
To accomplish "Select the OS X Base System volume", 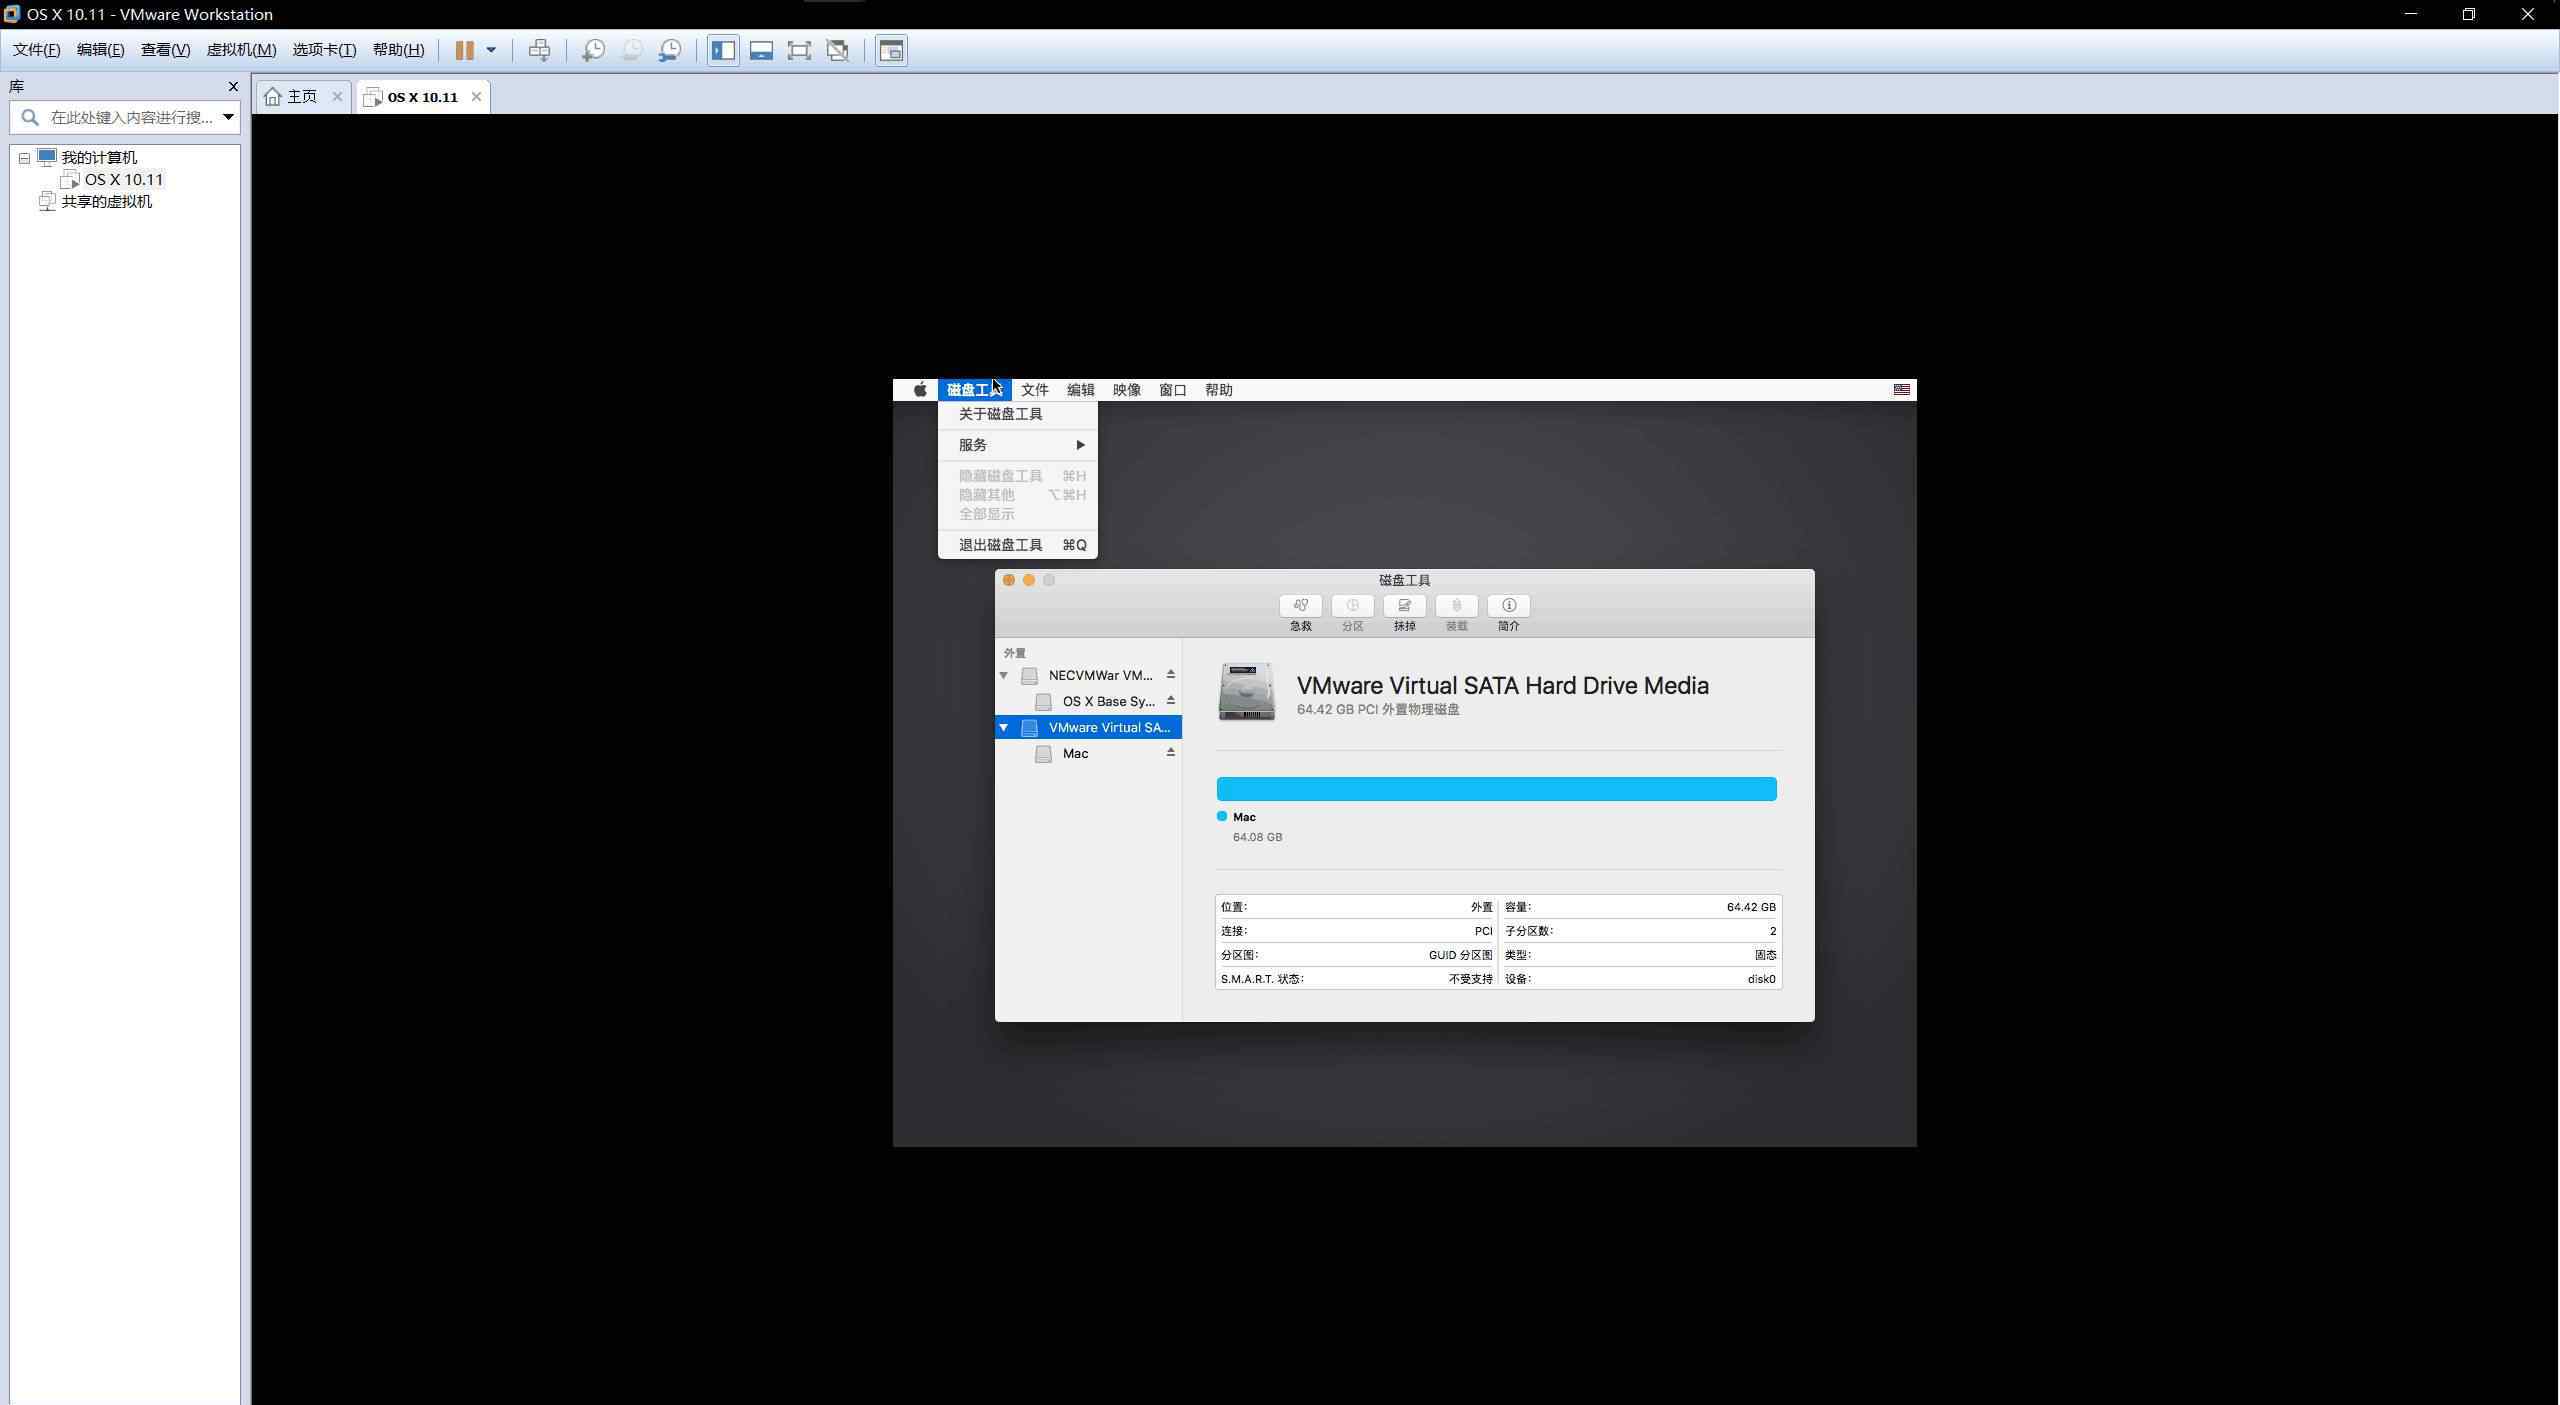I will [1107, 701].
